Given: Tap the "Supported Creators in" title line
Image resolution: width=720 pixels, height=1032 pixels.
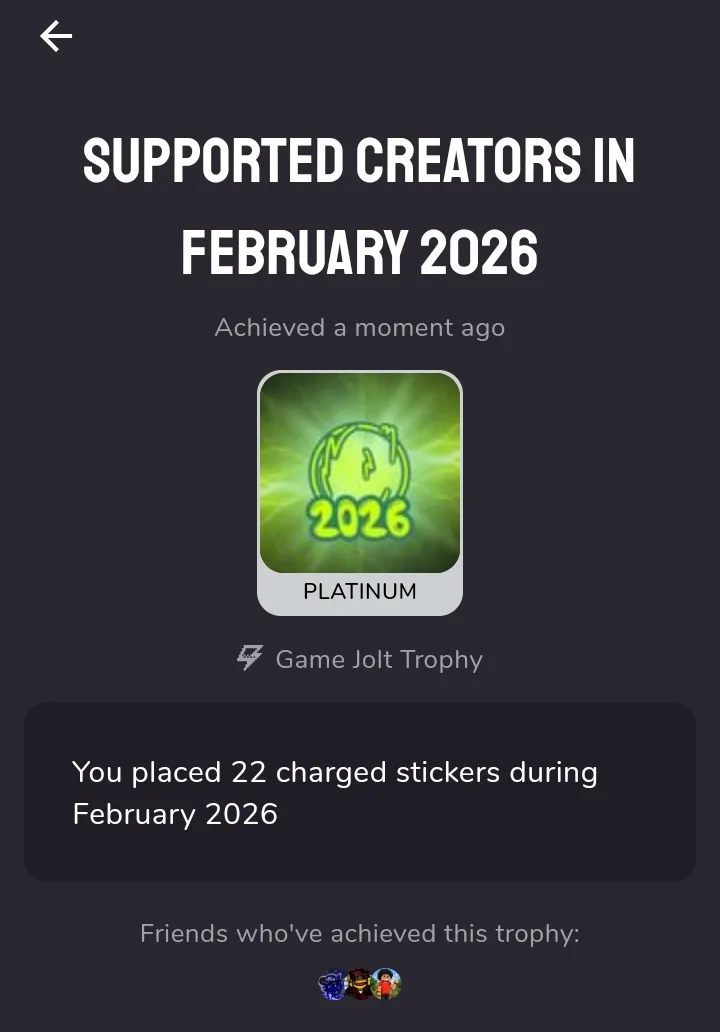Looking at the screenshot, I should pos(359,161).
